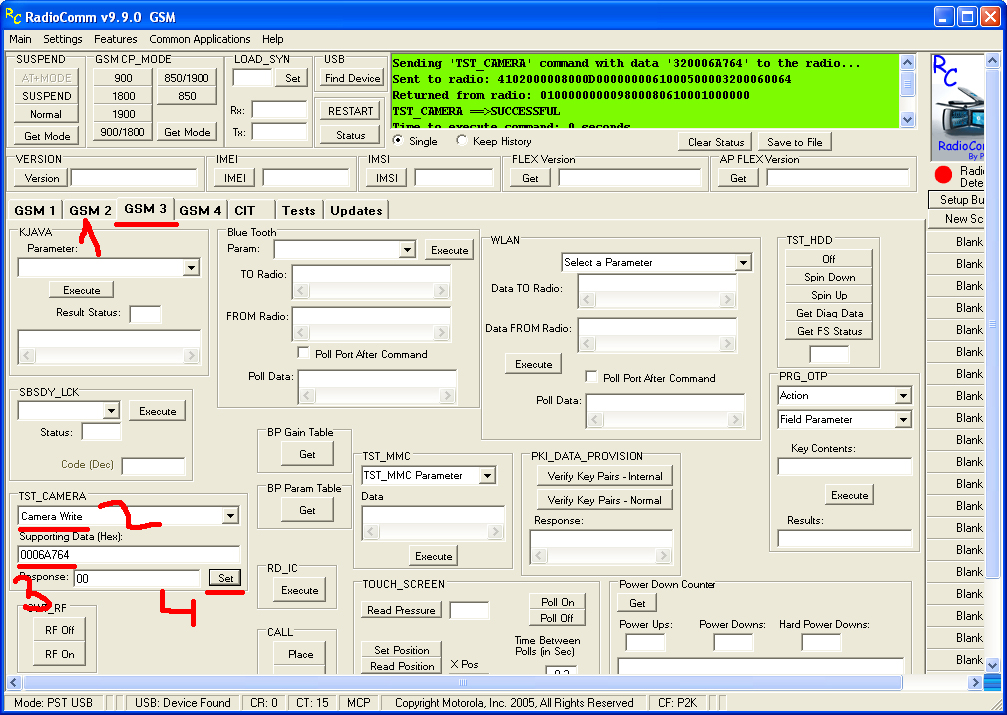Click the Save to File button
The width and height of the screenshot is (1007, 715).
click(x=794, y=142)
